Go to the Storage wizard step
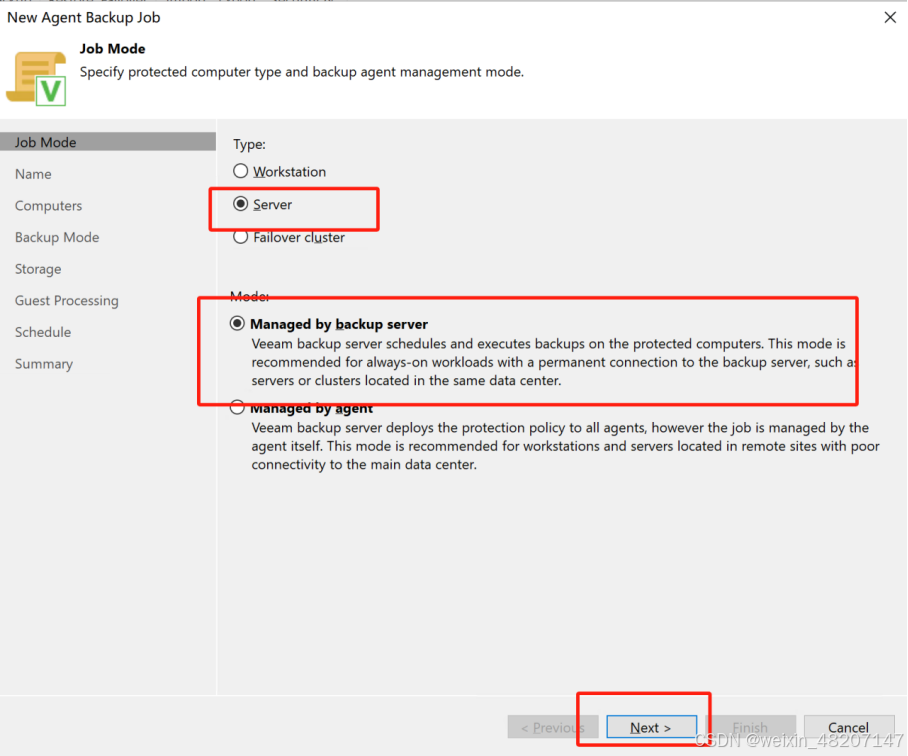Image resolution: width=908 pixels, height=756 pixels. [x=38, y=269]
